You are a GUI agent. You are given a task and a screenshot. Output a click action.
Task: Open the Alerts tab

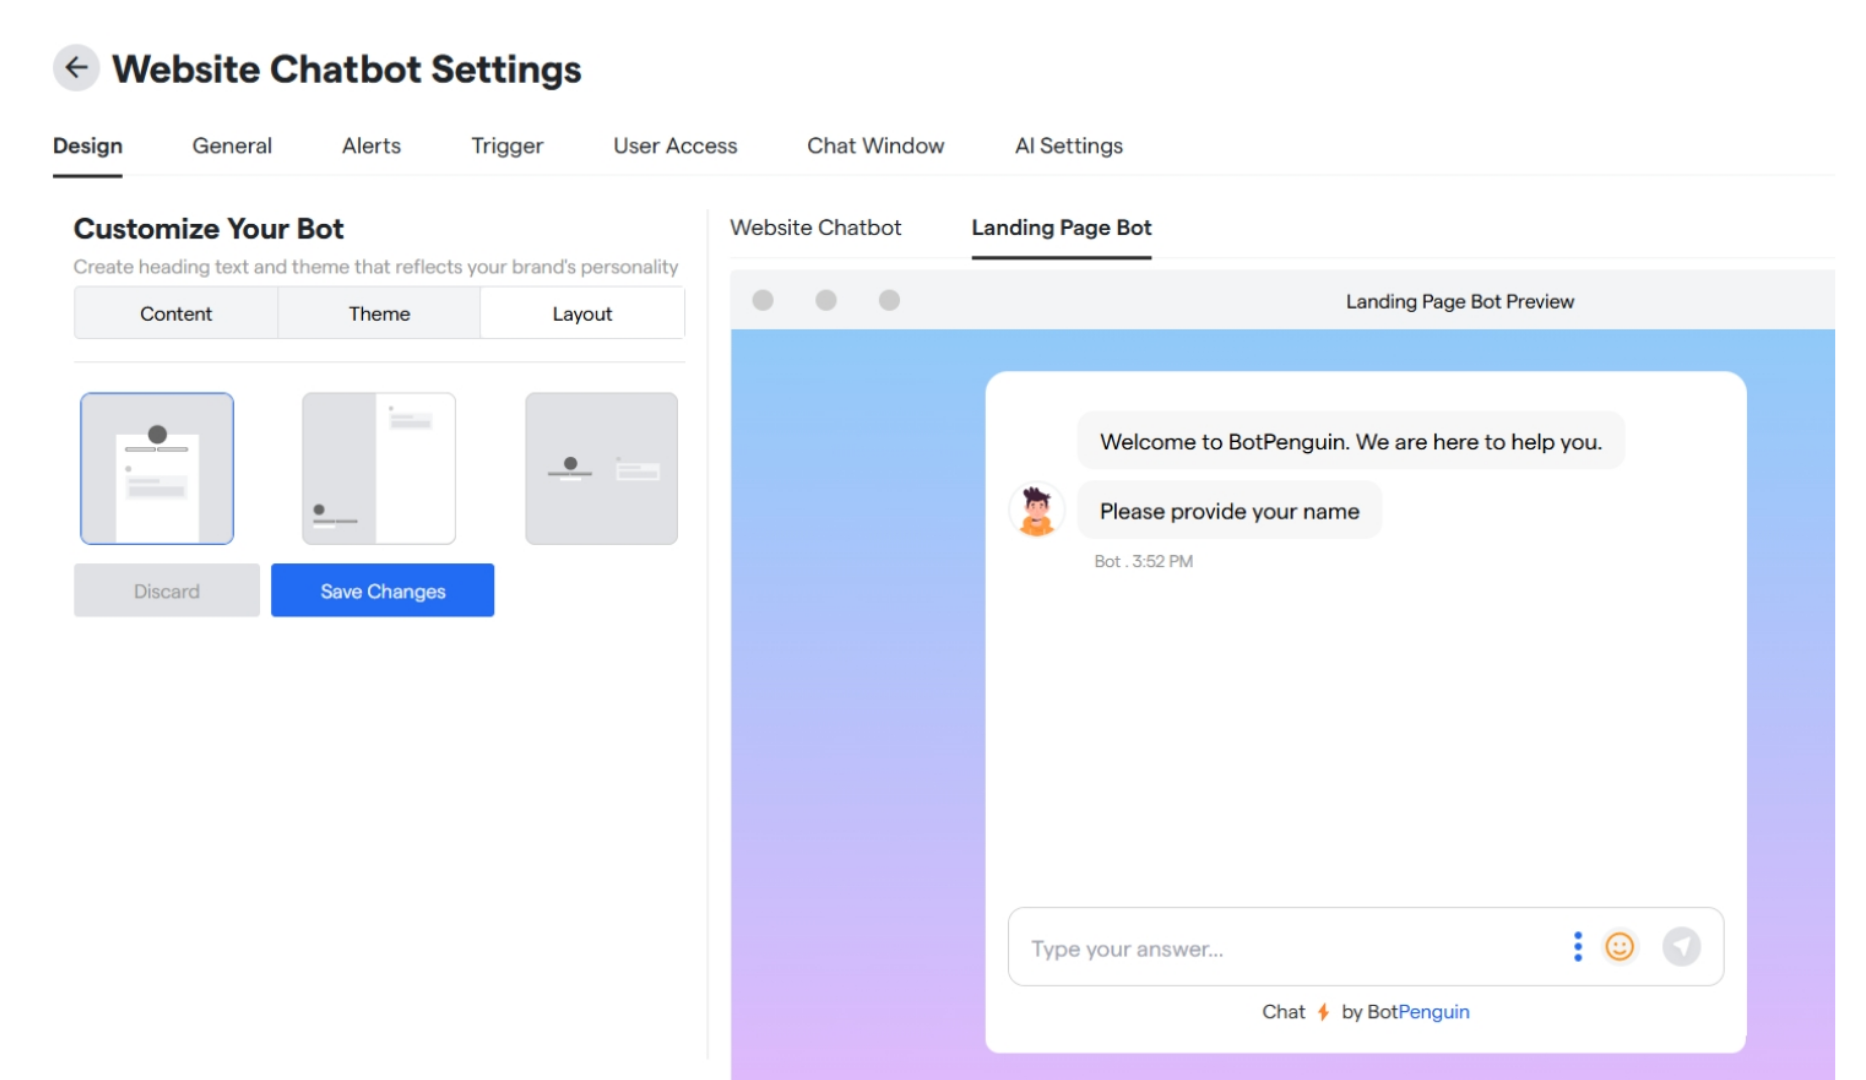[371, 146]
